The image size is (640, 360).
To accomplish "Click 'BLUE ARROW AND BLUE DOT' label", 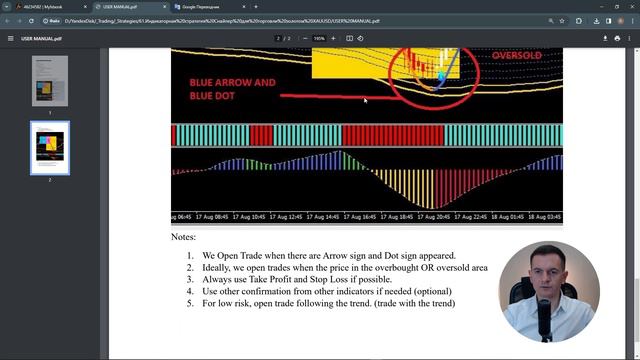I will point(232,89).
